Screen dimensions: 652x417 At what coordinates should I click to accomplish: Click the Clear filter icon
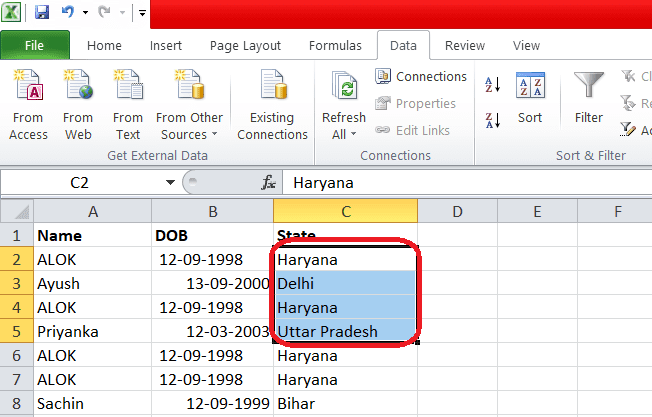pyautogui.click(x=628, y=76)
